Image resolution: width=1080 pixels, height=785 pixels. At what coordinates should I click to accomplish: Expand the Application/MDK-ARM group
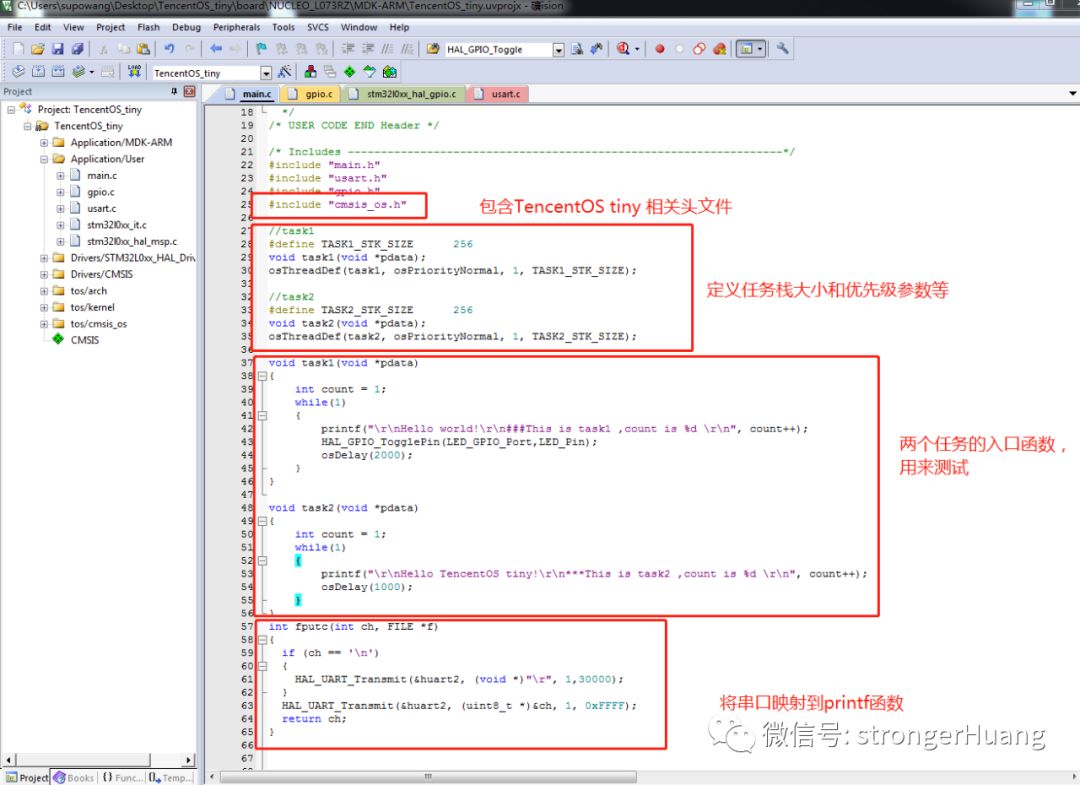(44, 143)
